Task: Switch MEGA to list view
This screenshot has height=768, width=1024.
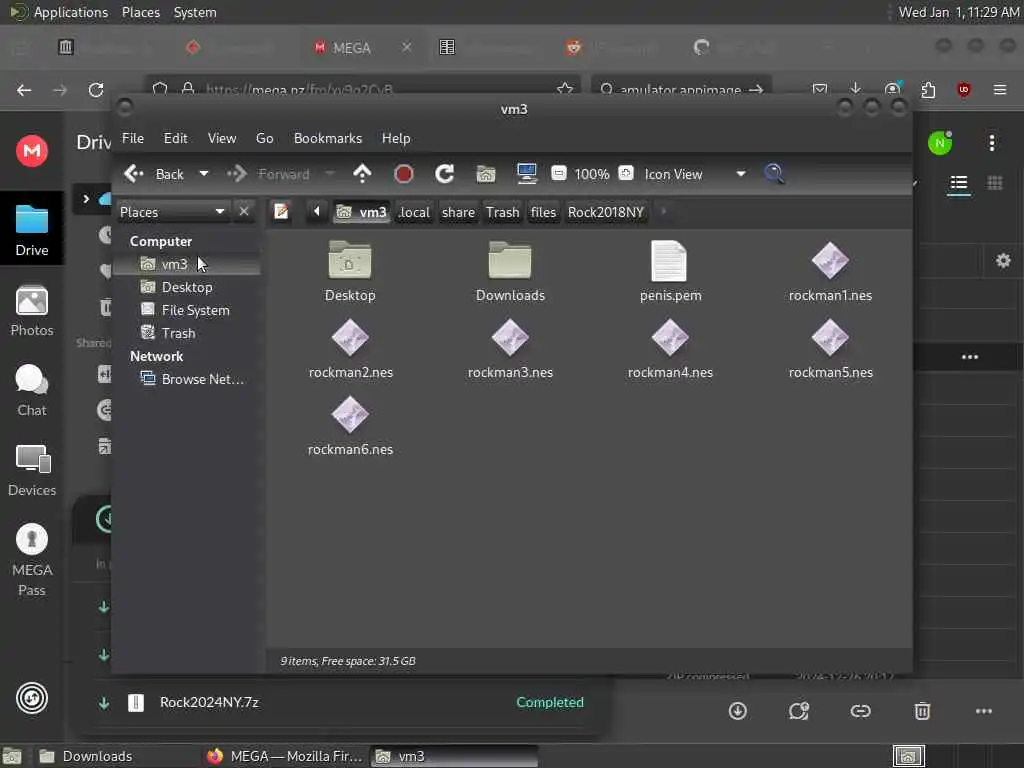Action: 958,183
